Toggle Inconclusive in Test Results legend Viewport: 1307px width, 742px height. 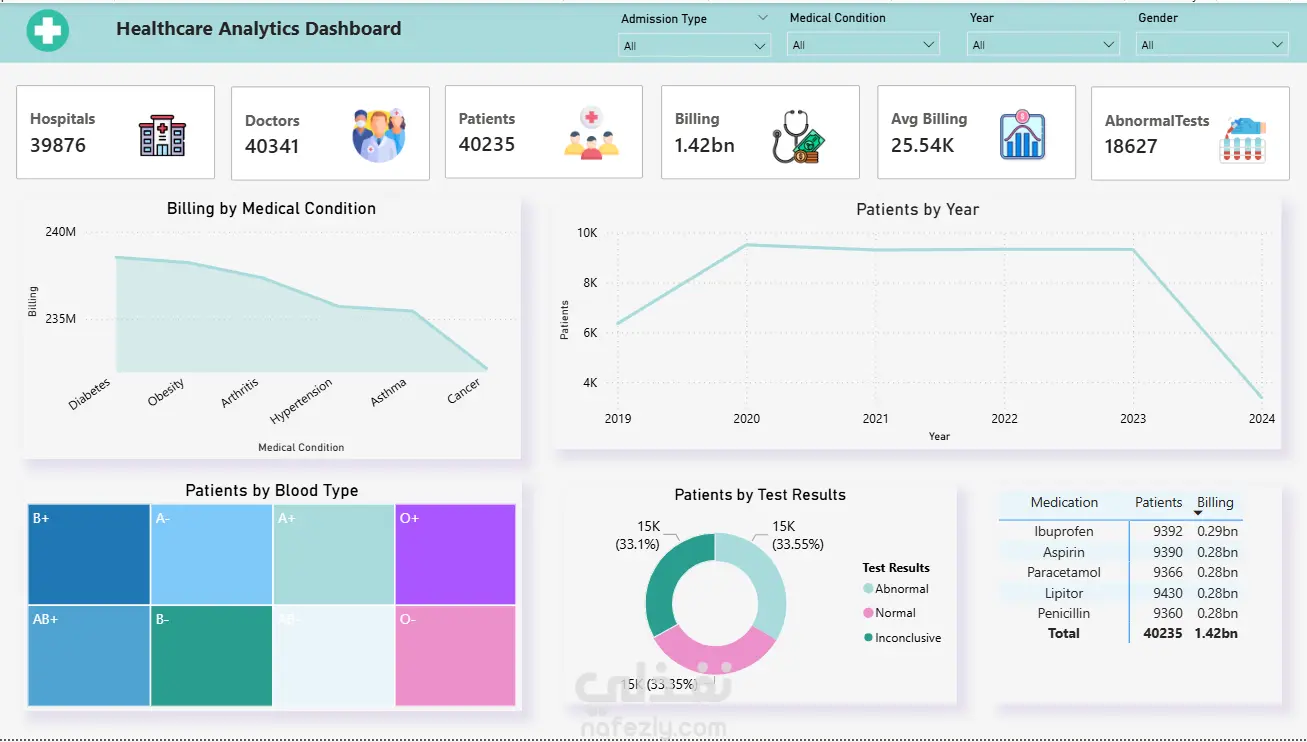(x=901, y=638)
